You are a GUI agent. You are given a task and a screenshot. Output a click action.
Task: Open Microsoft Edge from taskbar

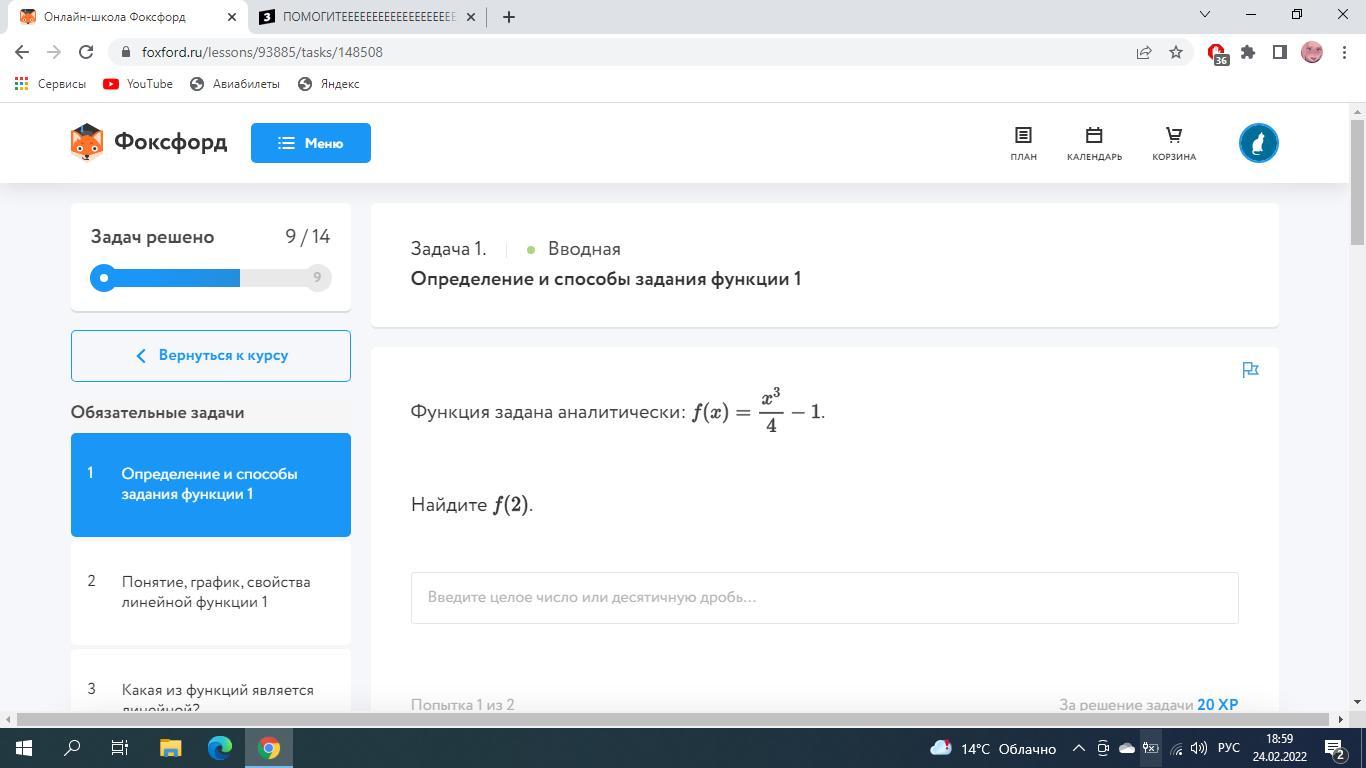[x=219, y=748]
